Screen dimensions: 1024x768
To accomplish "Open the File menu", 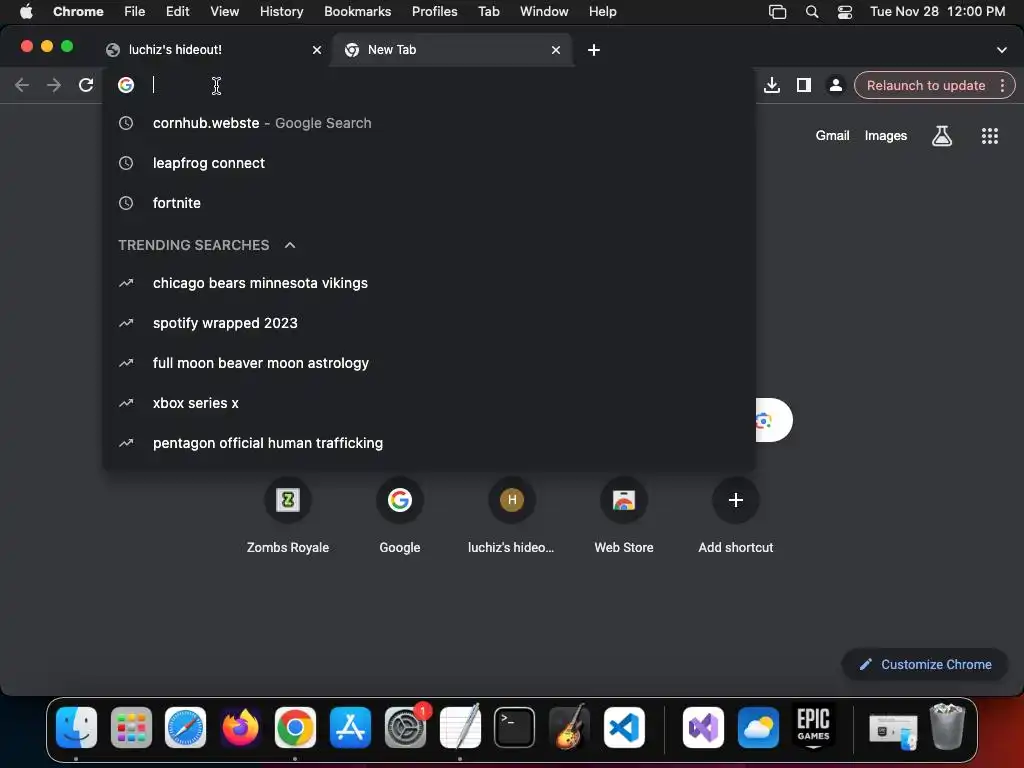I will (135, 11).
